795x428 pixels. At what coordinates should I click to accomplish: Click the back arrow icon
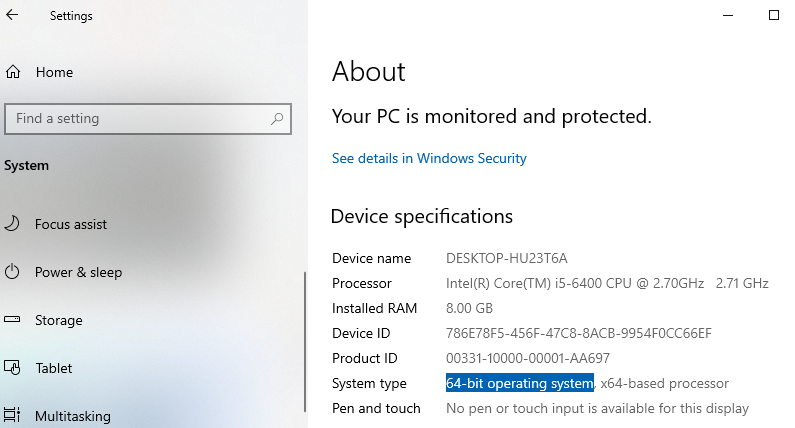click(12, 15)
